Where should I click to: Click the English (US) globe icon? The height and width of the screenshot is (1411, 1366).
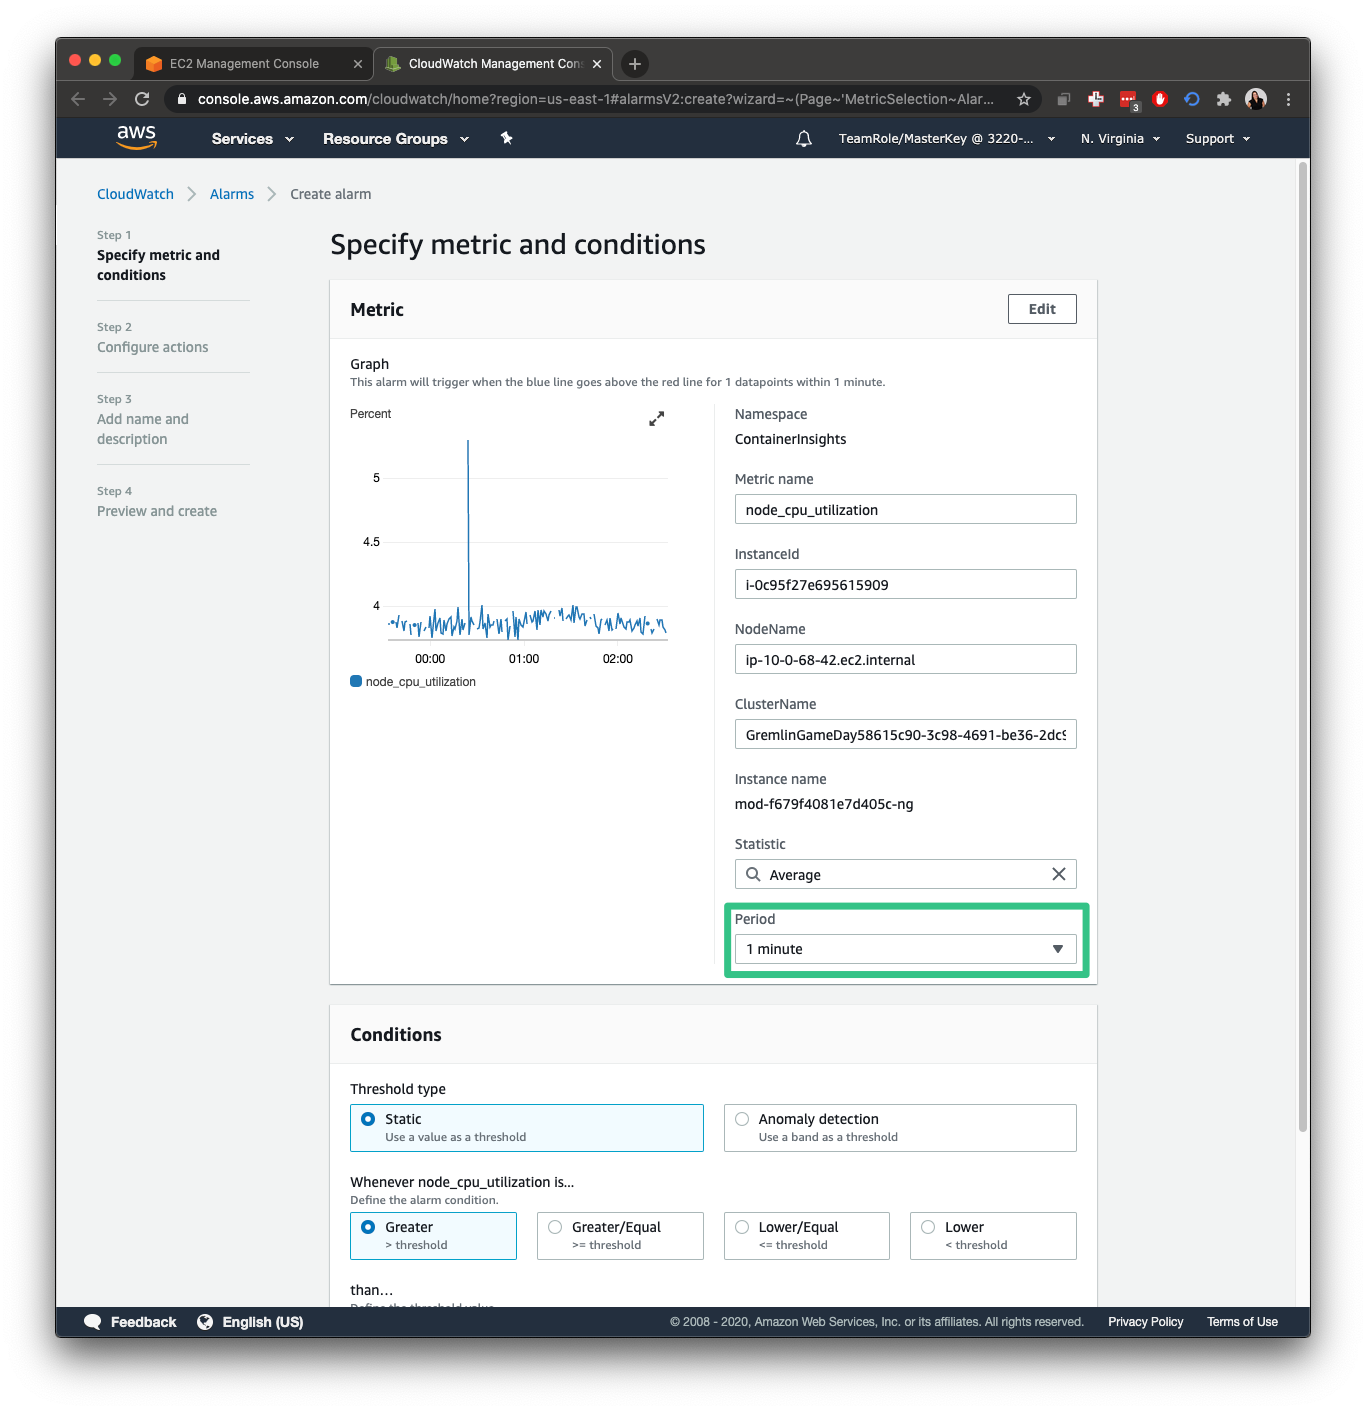(205, 1322)
